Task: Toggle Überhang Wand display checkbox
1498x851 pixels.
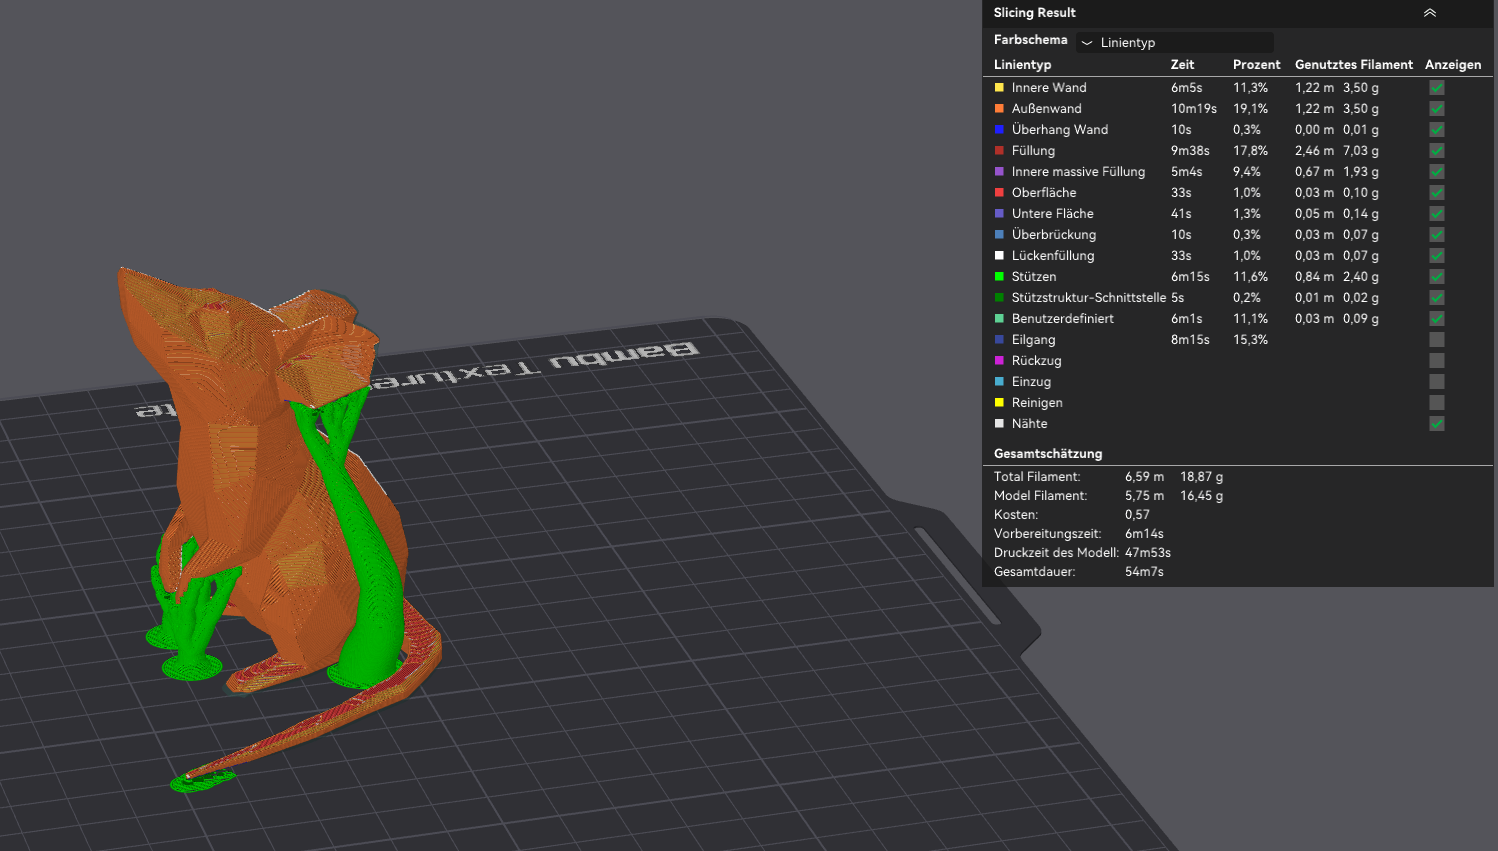Action: [1437, 130]
